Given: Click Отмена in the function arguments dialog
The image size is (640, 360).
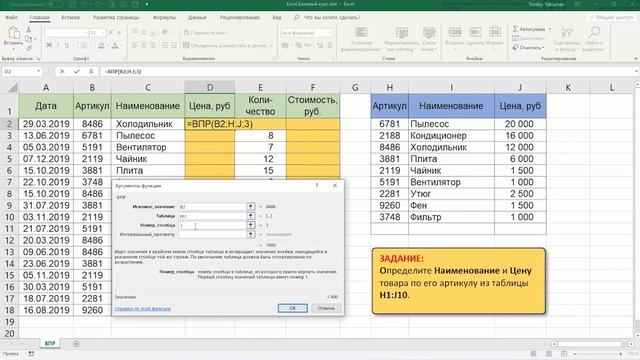Looking at the screenshot, I should tap(326, 308).
